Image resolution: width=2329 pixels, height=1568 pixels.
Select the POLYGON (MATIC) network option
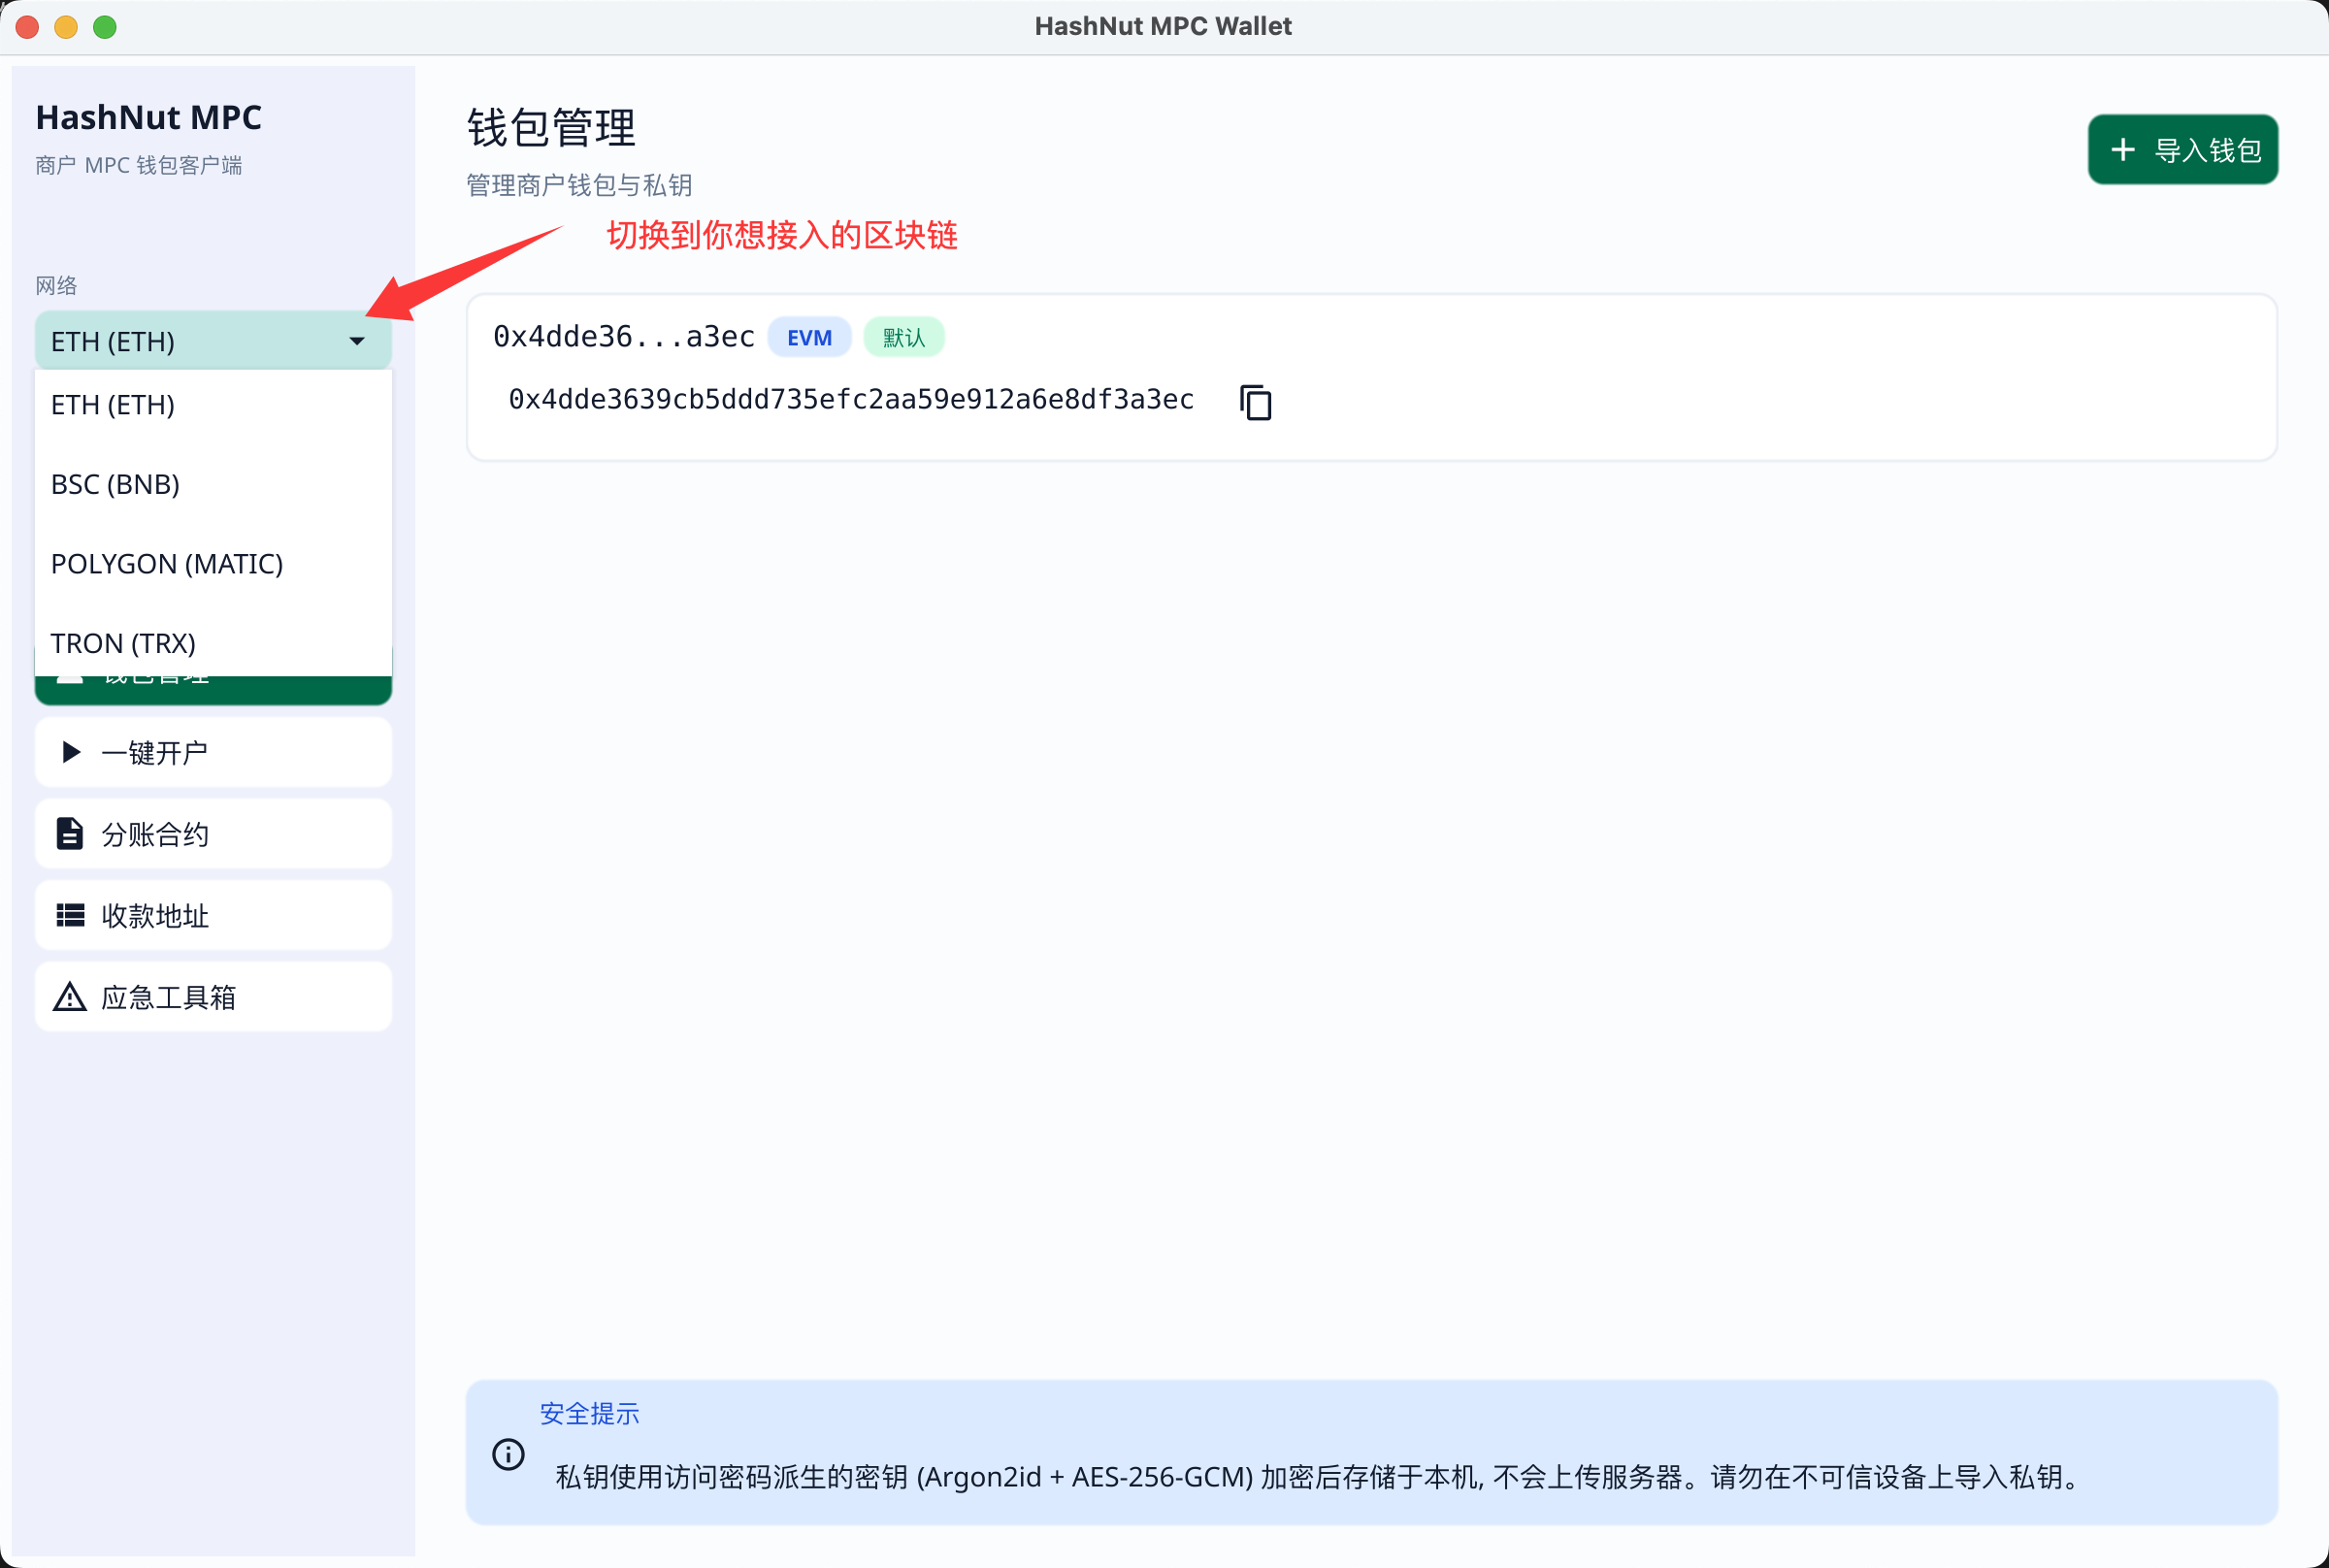[x=213, y=564]
